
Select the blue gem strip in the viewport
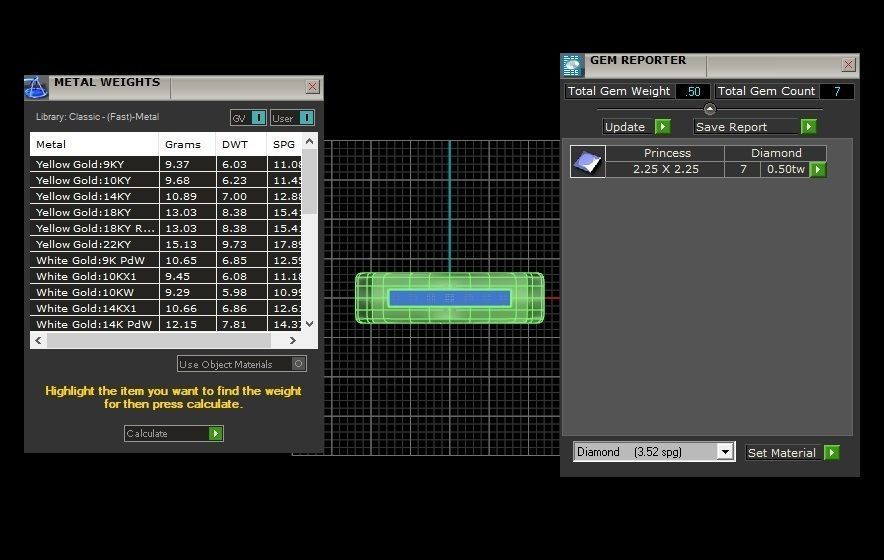(450, 298)
